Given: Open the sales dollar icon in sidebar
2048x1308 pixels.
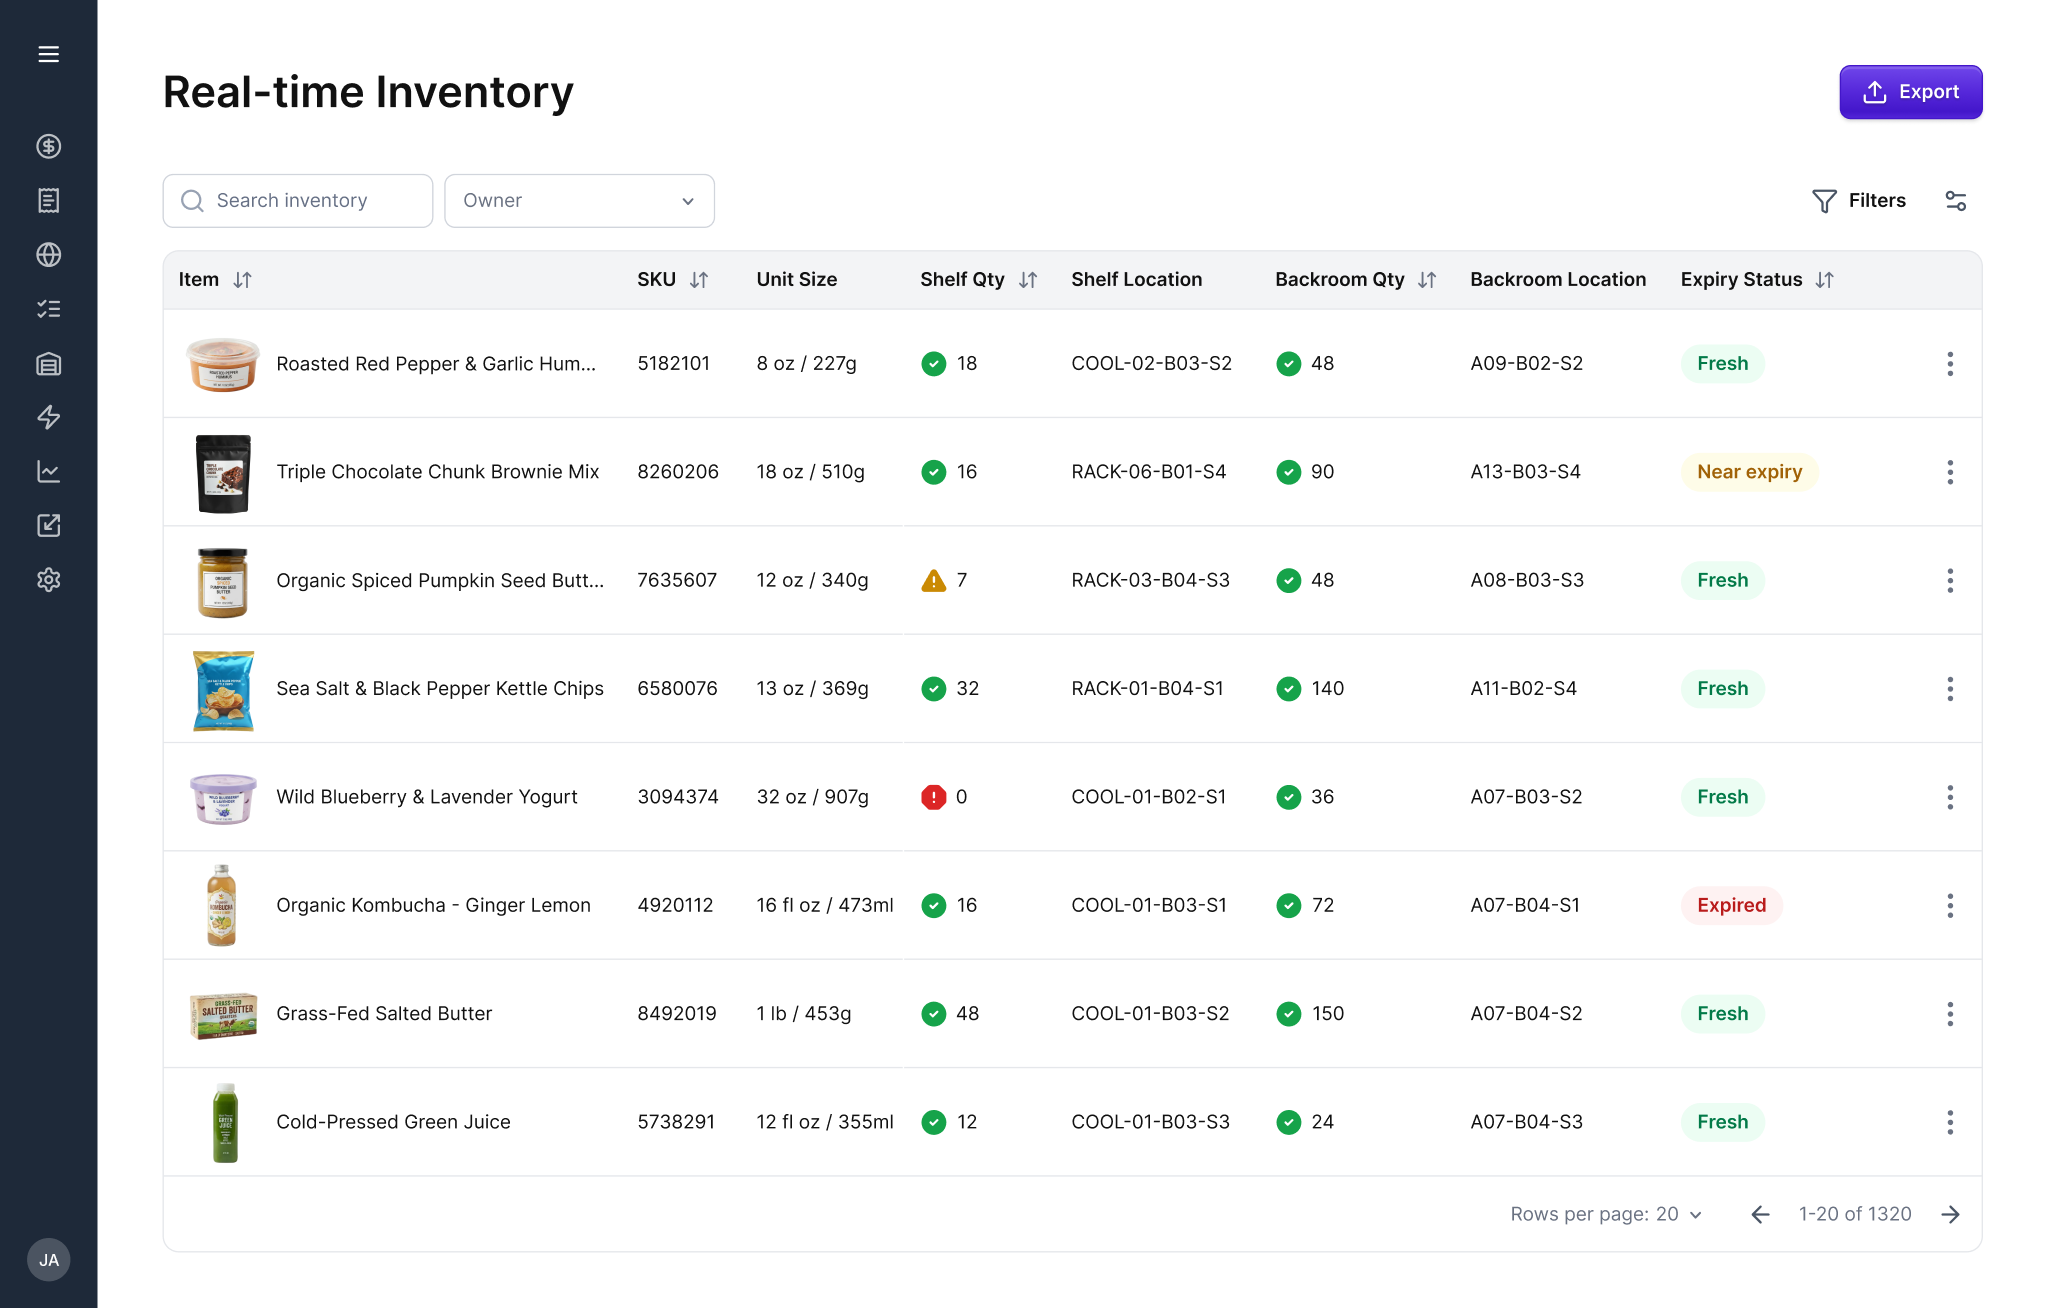Looking at the screenshot, I should [48, 146].
